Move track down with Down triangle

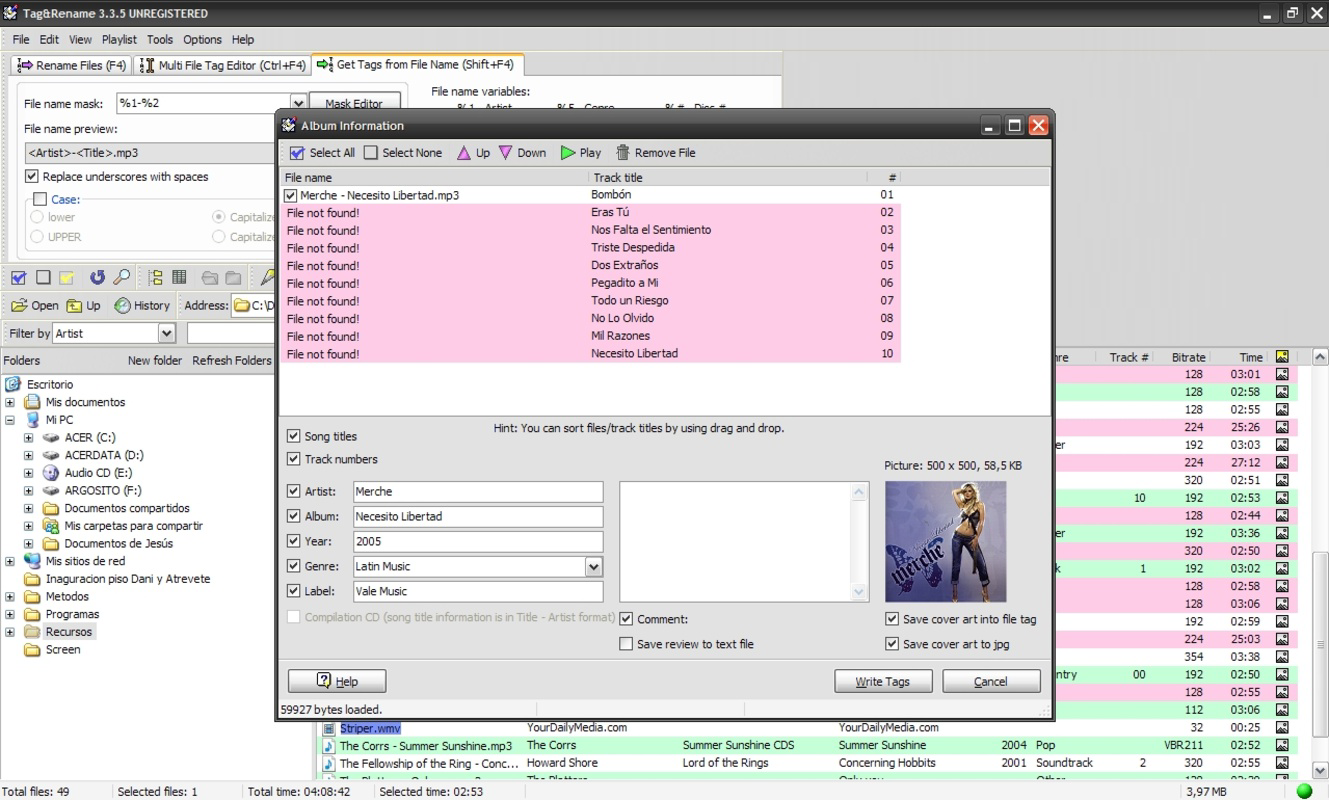(506, 153)
